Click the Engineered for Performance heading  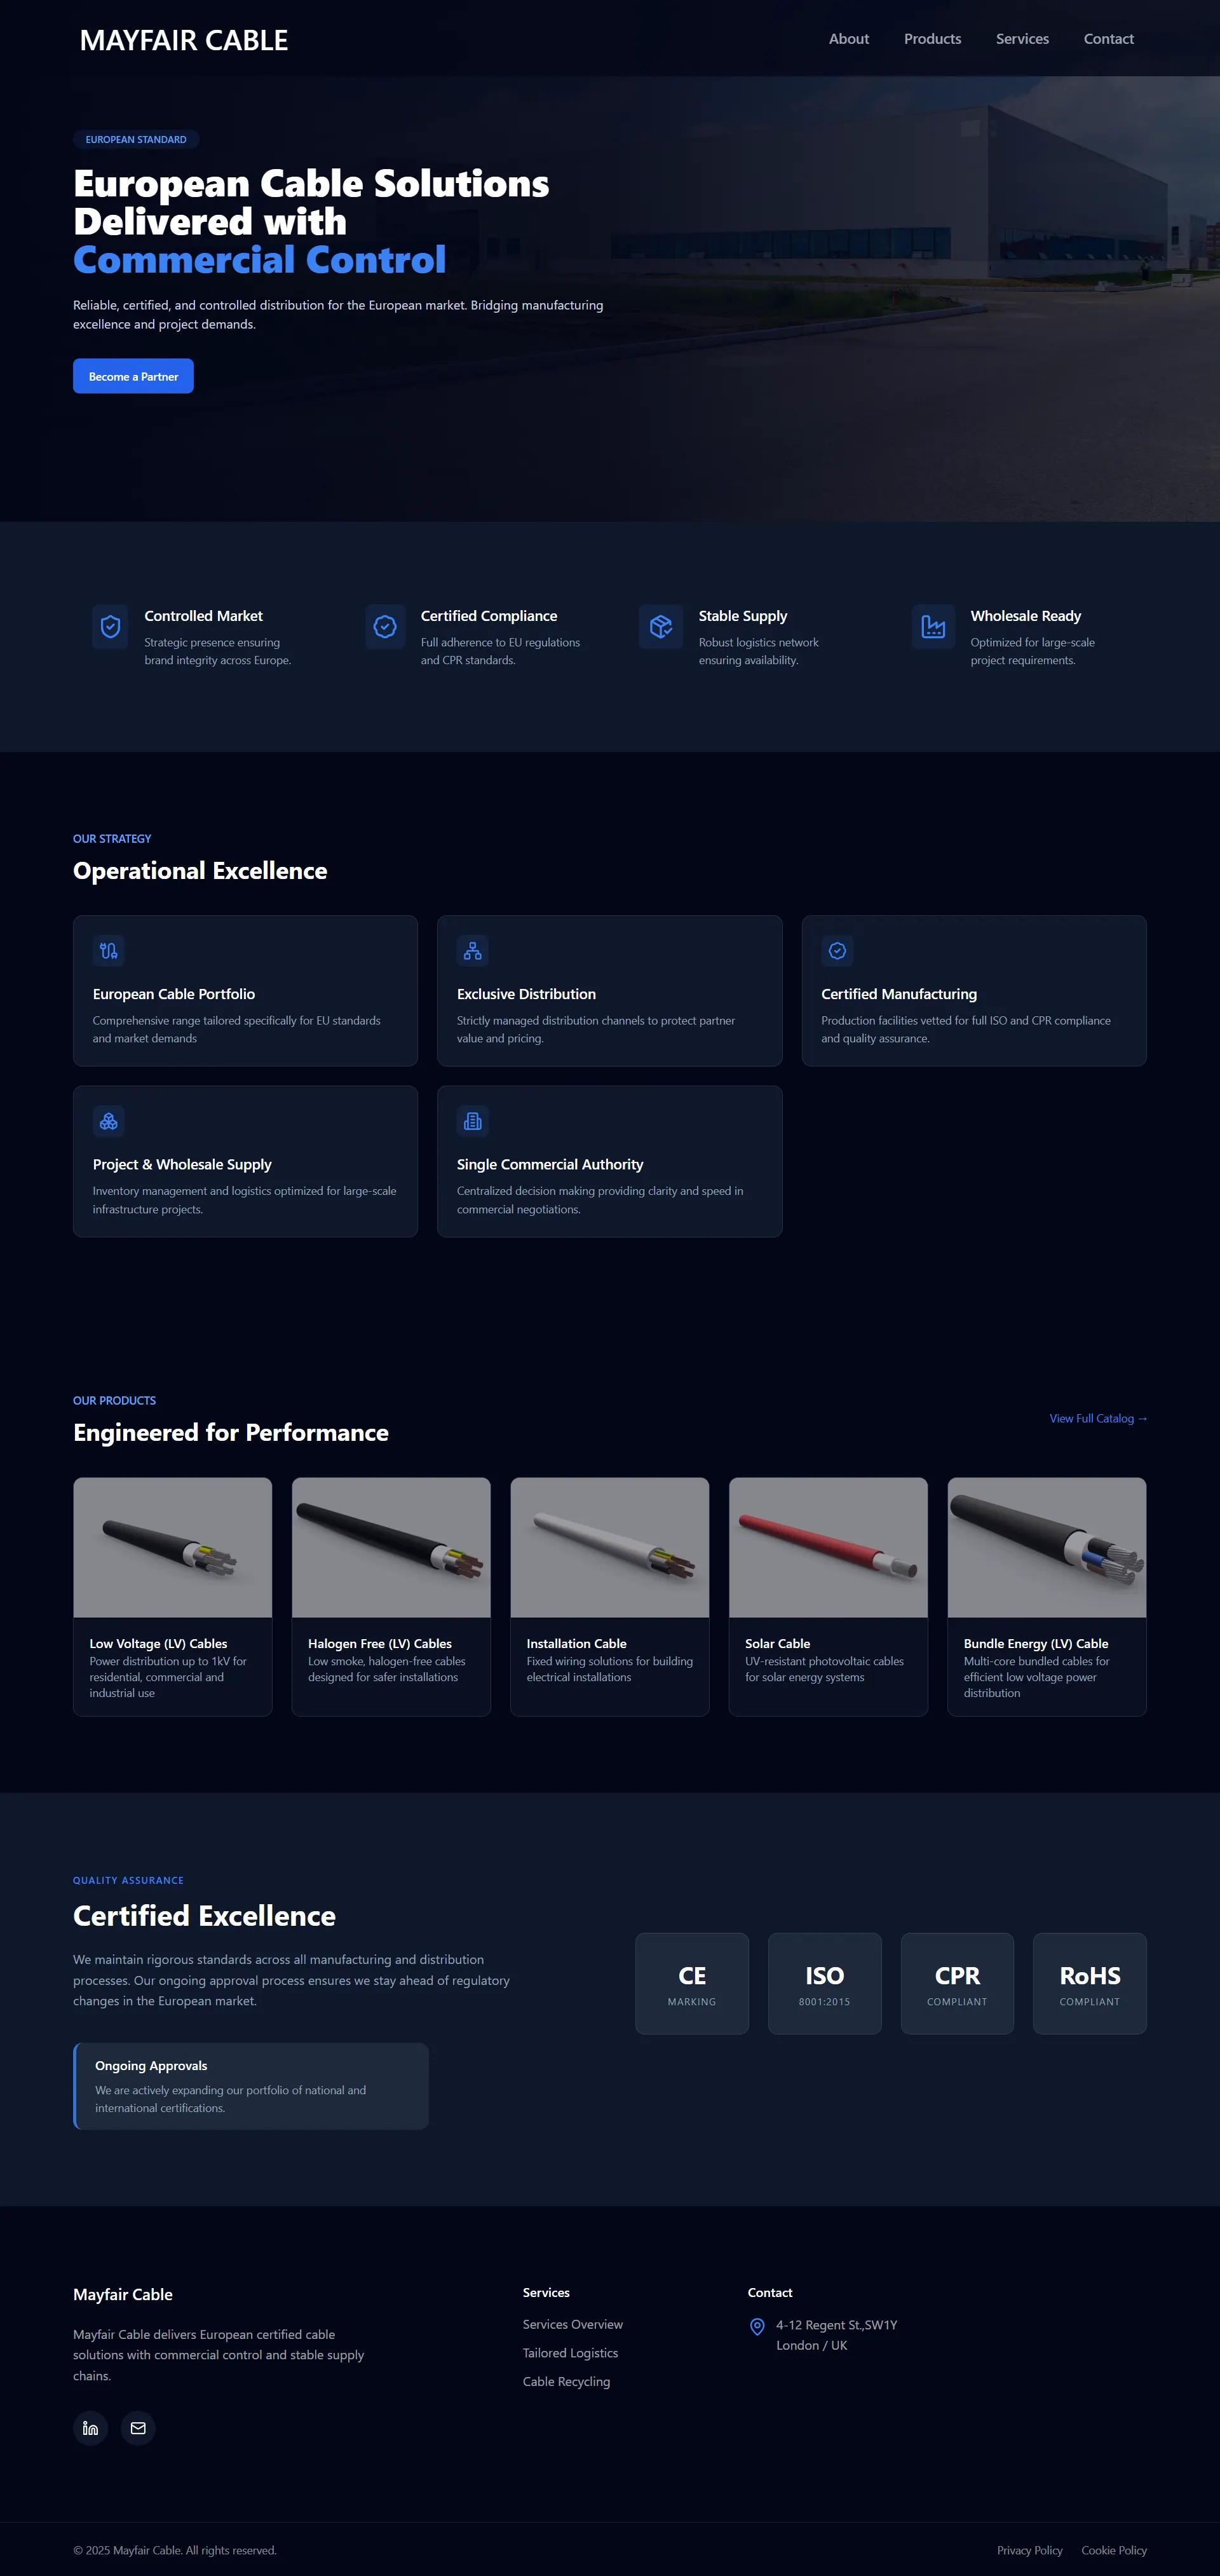tap(231, 1432)
